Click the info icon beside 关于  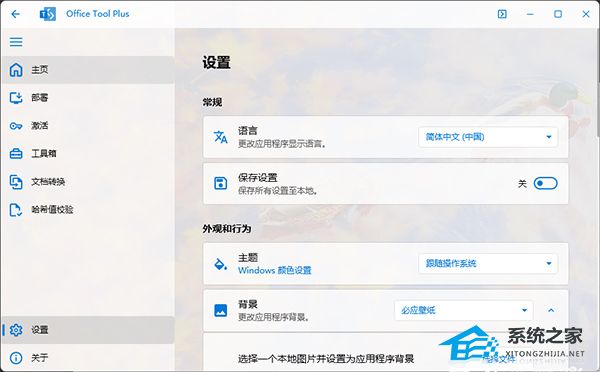point(16,358)
